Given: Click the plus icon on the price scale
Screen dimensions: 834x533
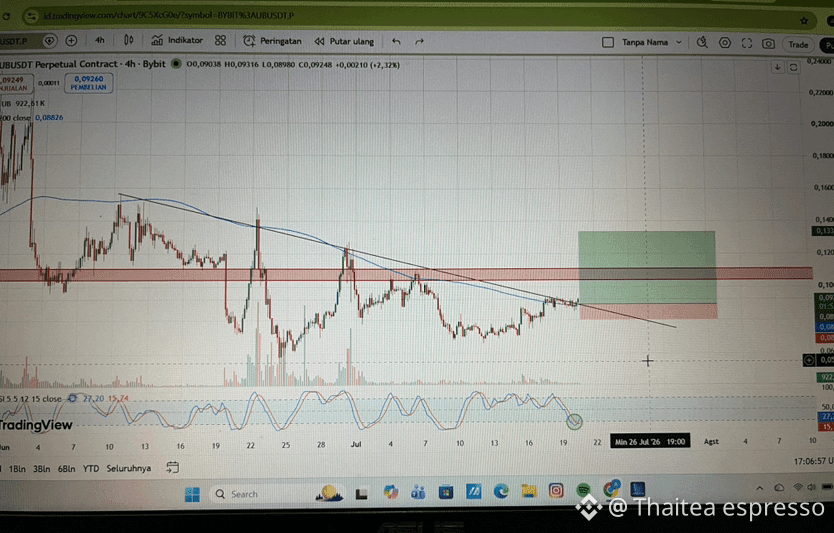Looking at the screenshot, I should (x=808, y=361).
